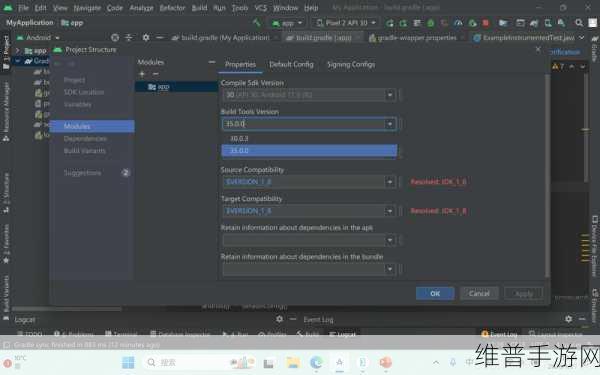Select the app module in the Modules list
This screenshot has height=375, width=600.
point(176,87)
